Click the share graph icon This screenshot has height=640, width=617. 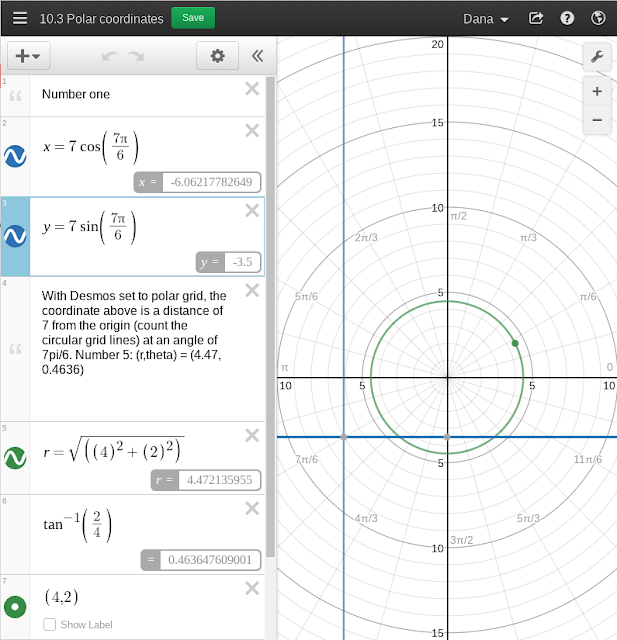[536, 18]
